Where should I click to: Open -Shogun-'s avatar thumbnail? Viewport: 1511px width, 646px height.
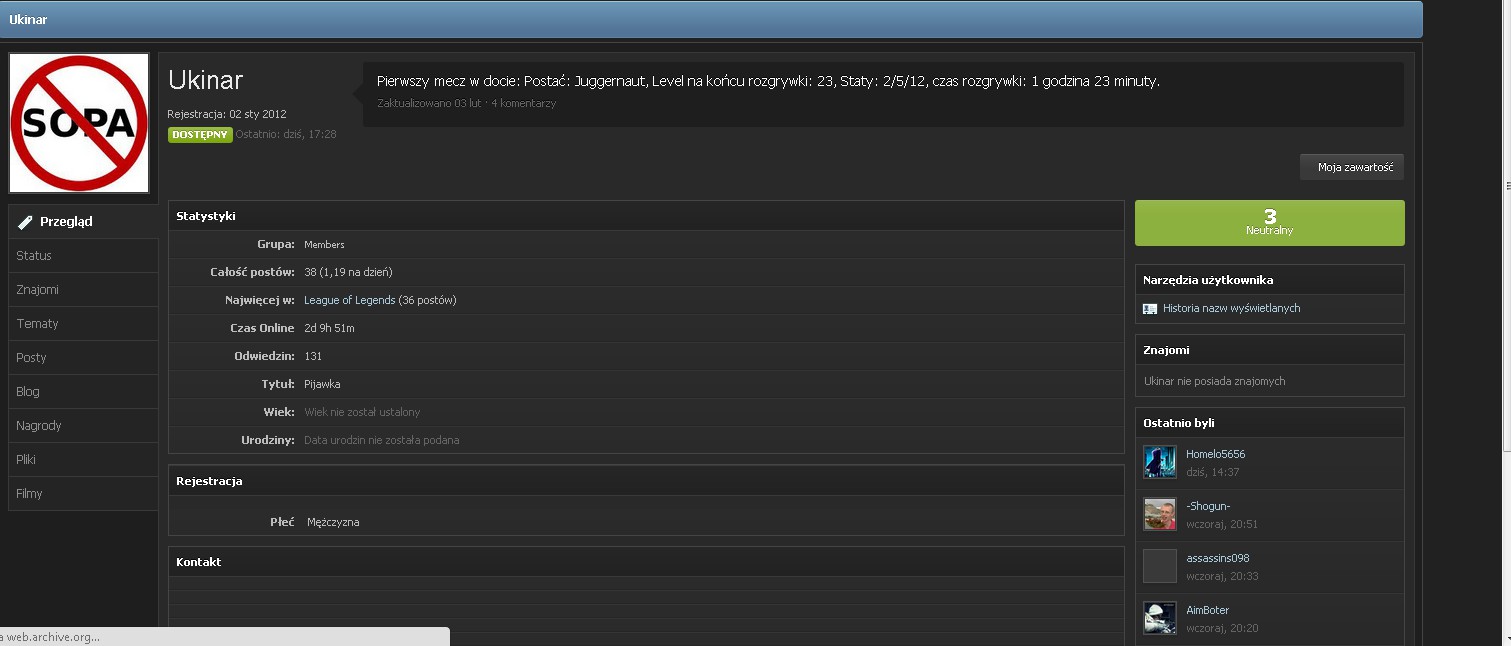coord(1160,514)
